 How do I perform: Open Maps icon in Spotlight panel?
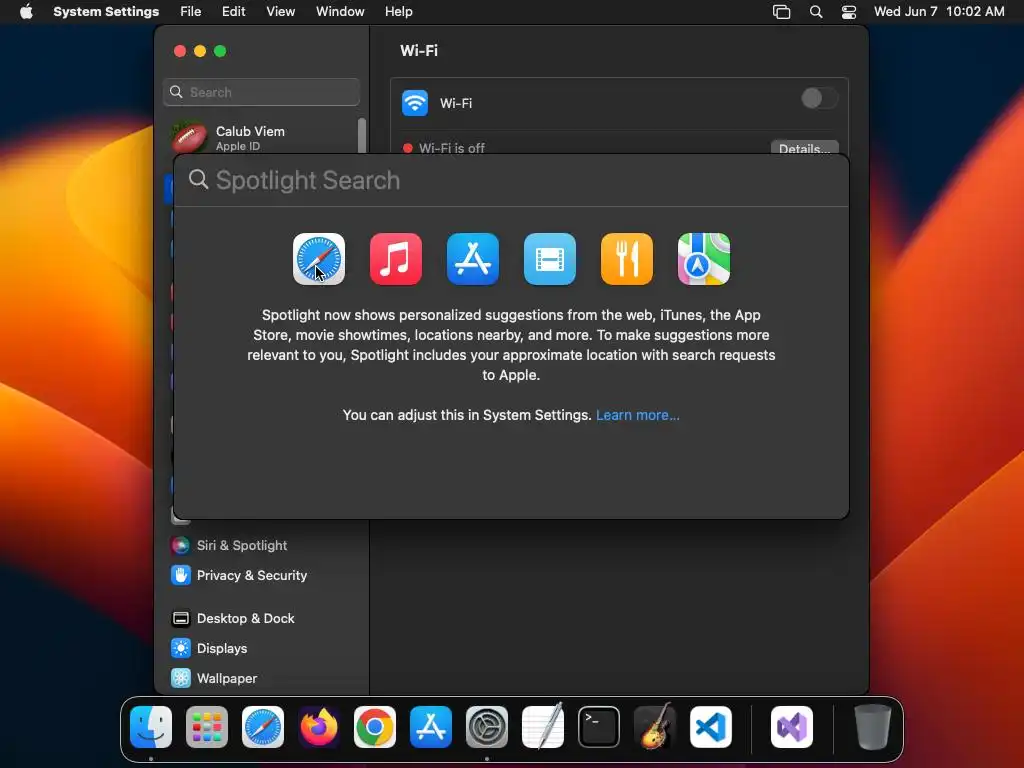704,259
